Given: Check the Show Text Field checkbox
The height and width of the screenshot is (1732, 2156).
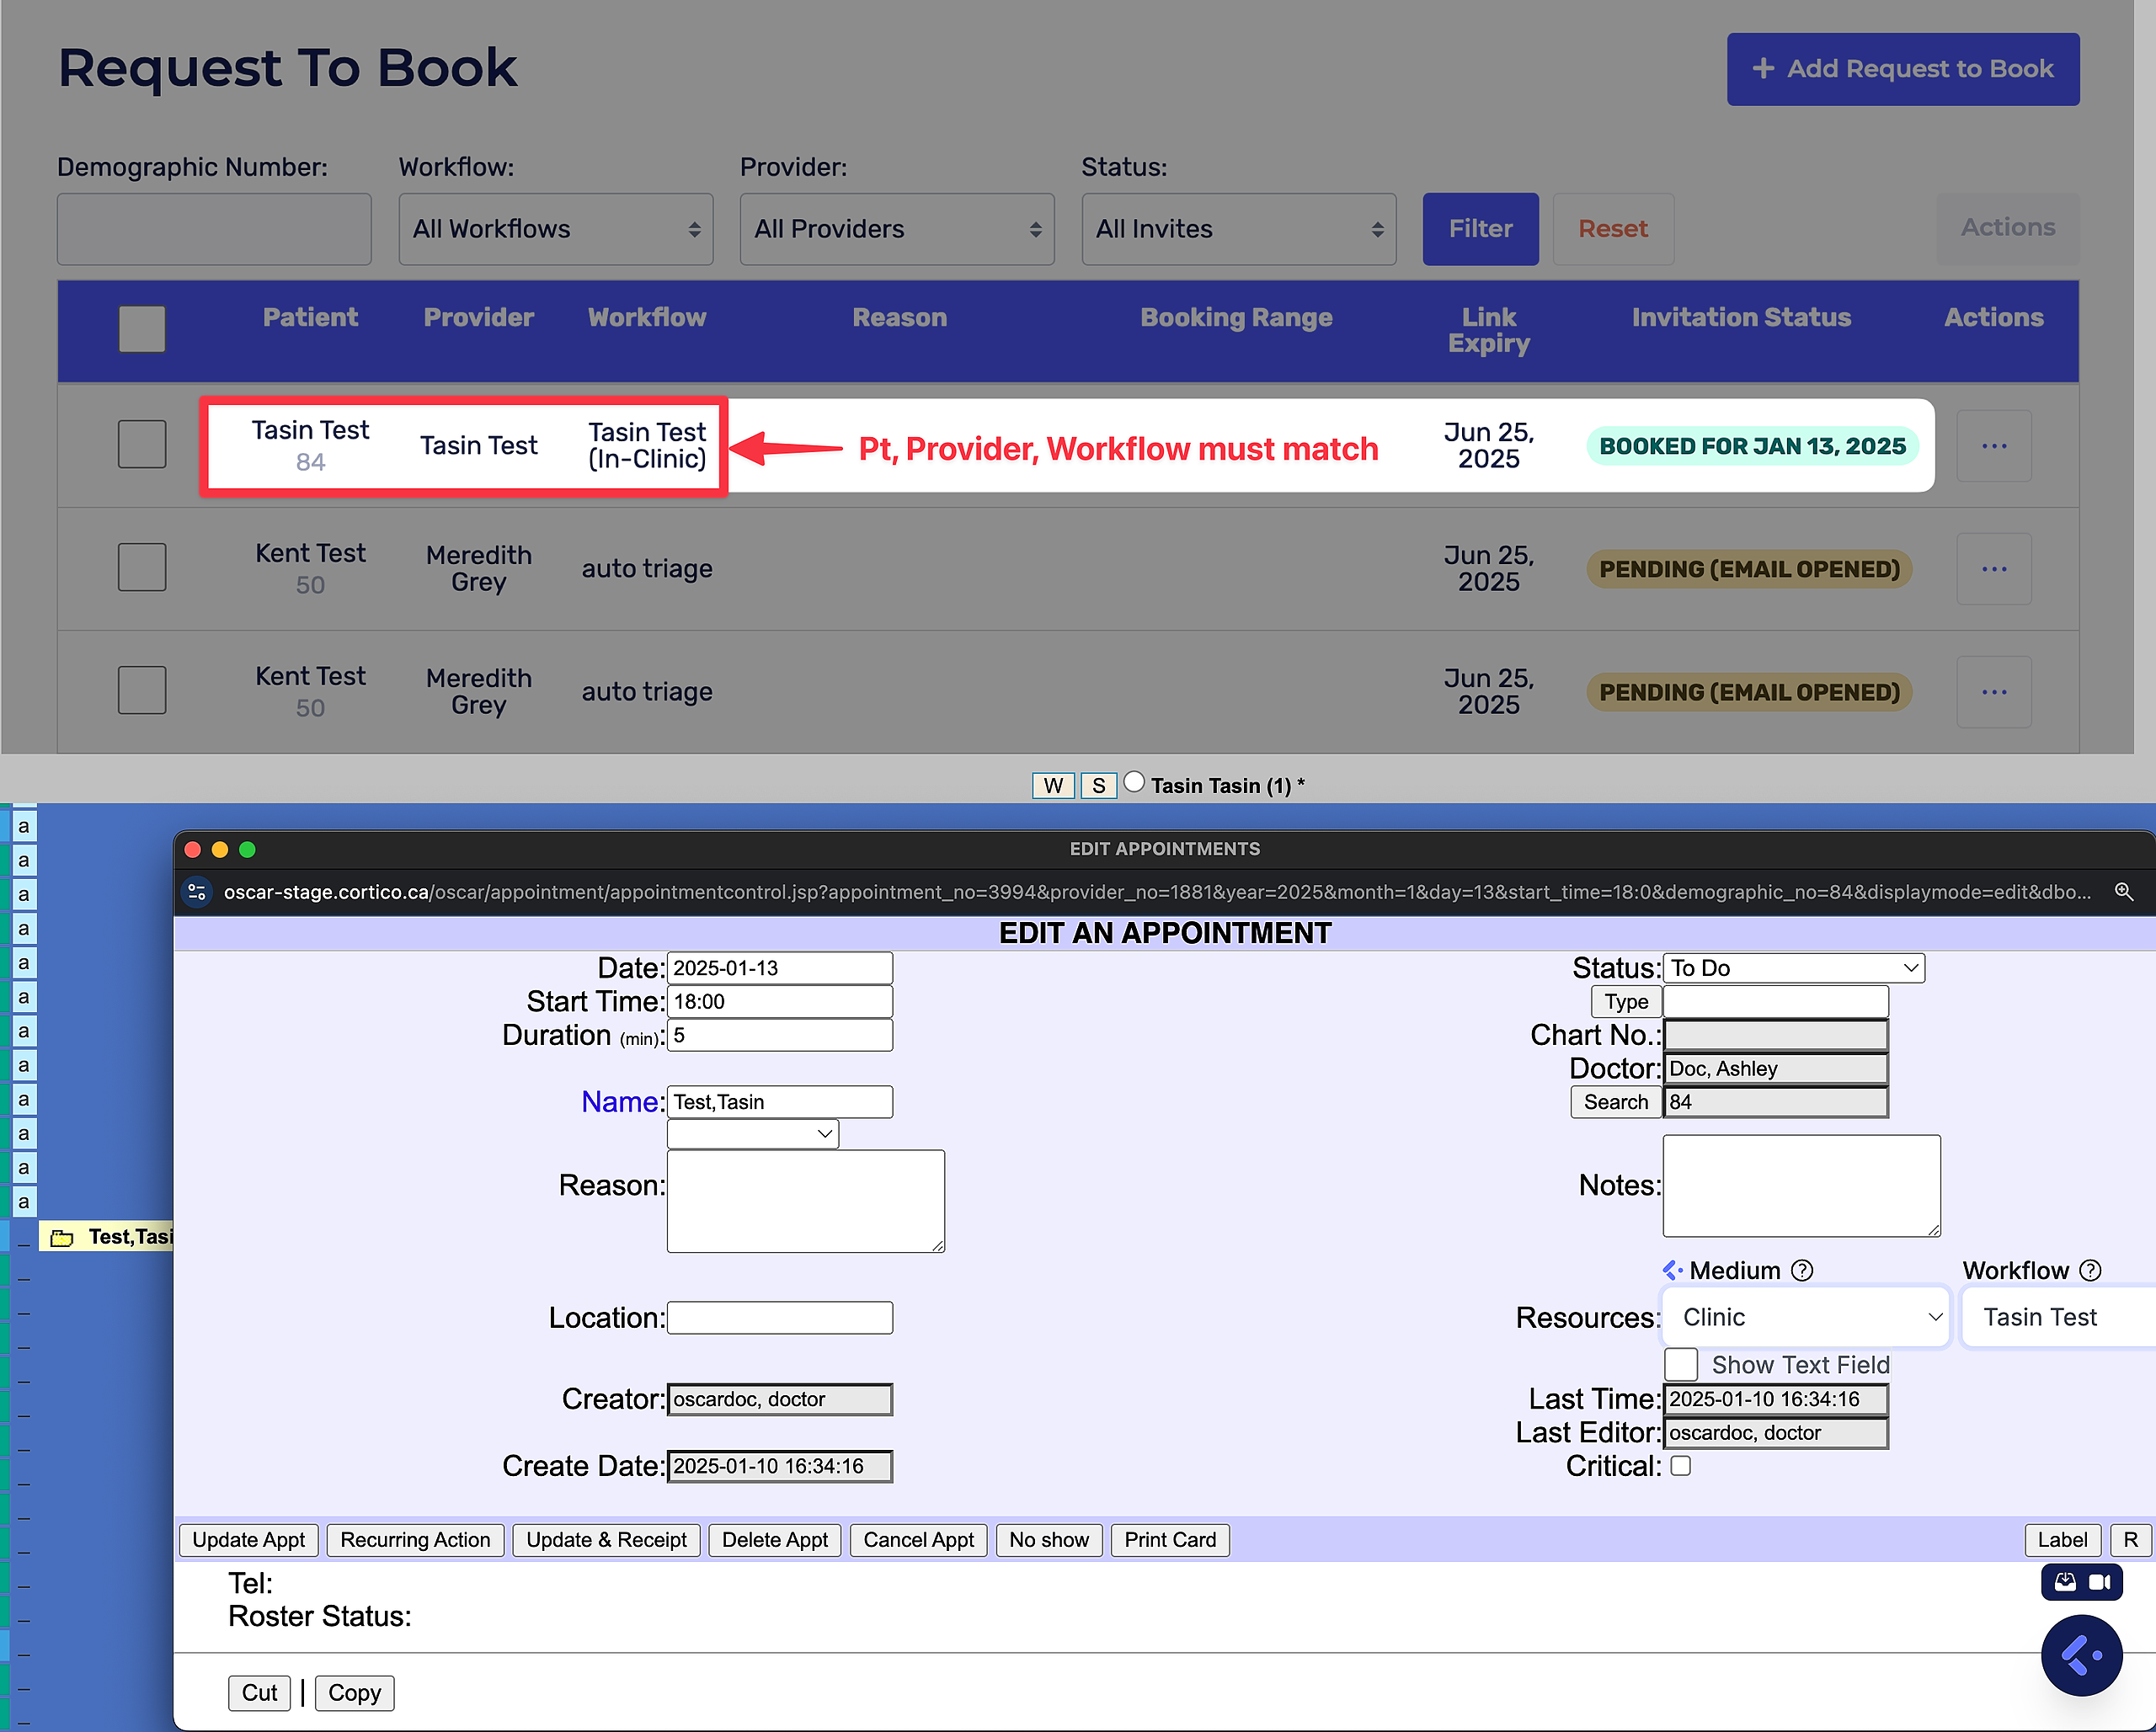Looking at the screenshot, I should pyautogui.click(x=1681, y=1364).
